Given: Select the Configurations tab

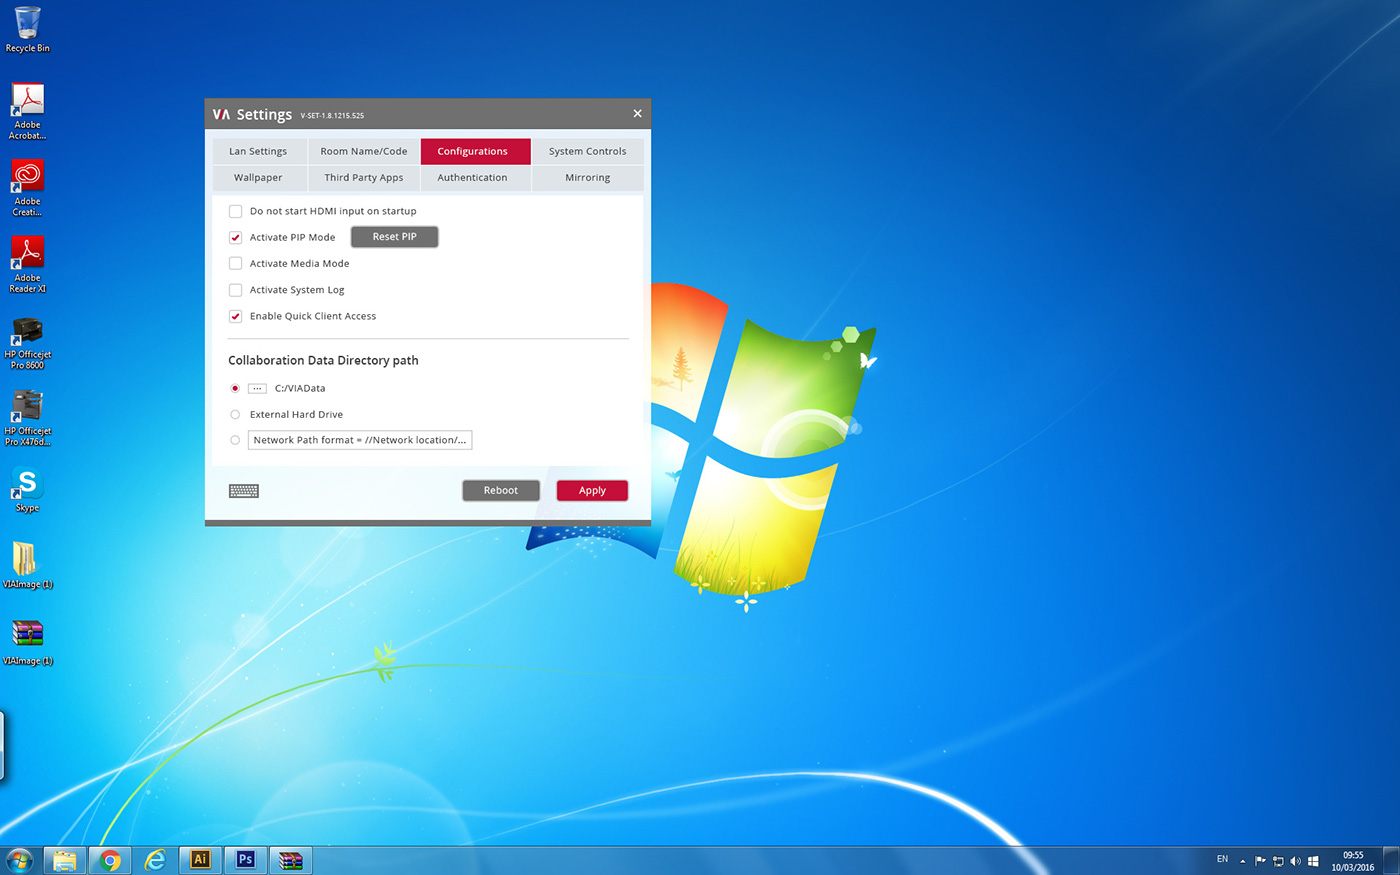Looking at the screenshot, I should (x=475, y=151).
